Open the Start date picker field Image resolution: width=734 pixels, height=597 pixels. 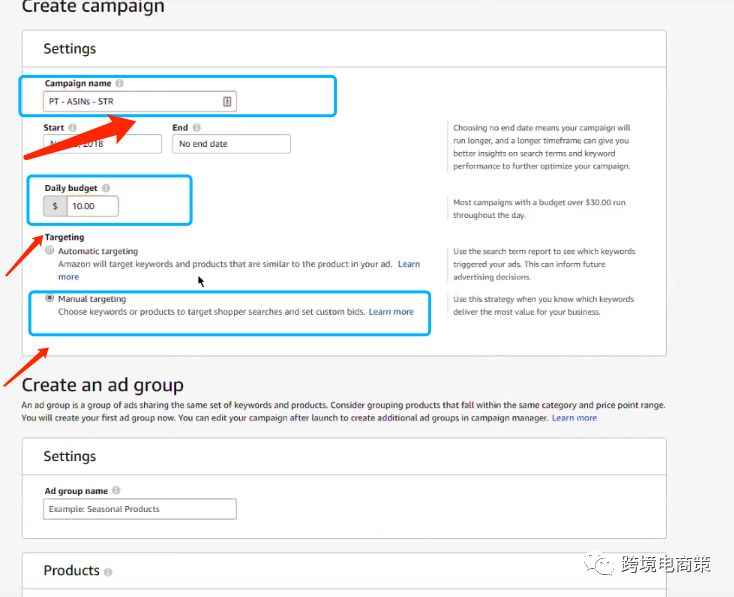click(102, 144)
